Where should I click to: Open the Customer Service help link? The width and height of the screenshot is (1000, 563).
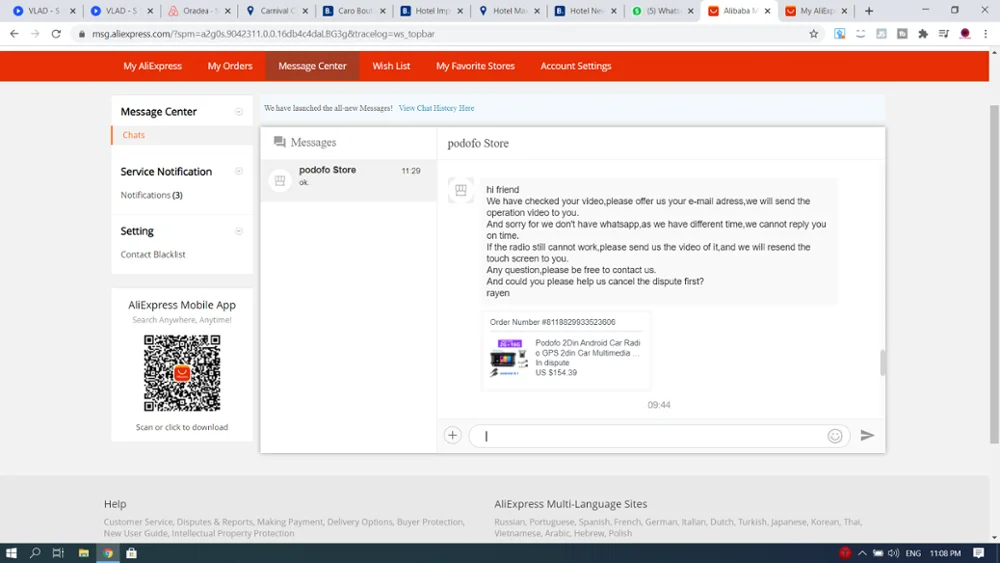138,522
